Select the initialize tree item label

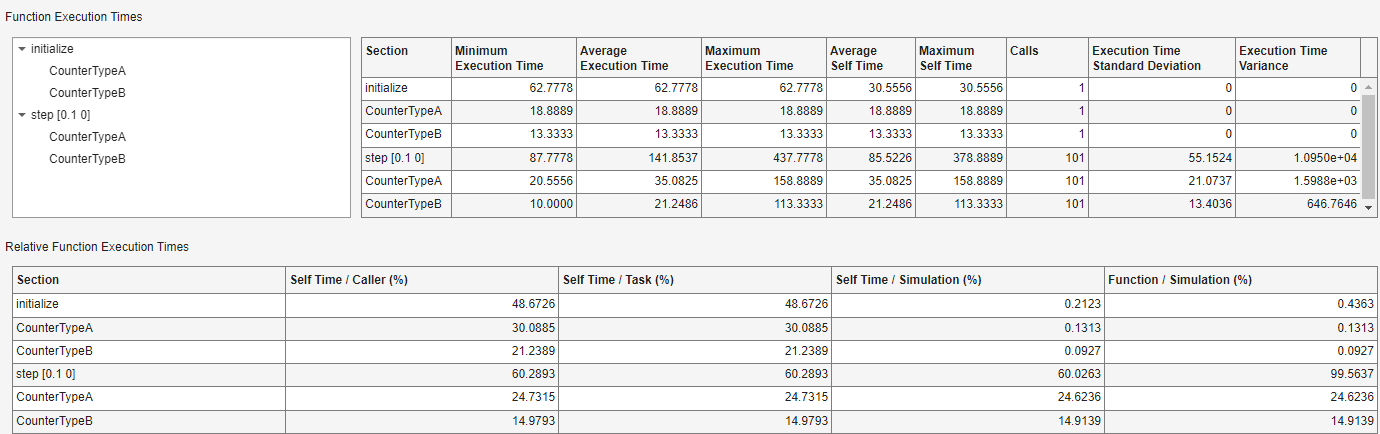(52, 48)
